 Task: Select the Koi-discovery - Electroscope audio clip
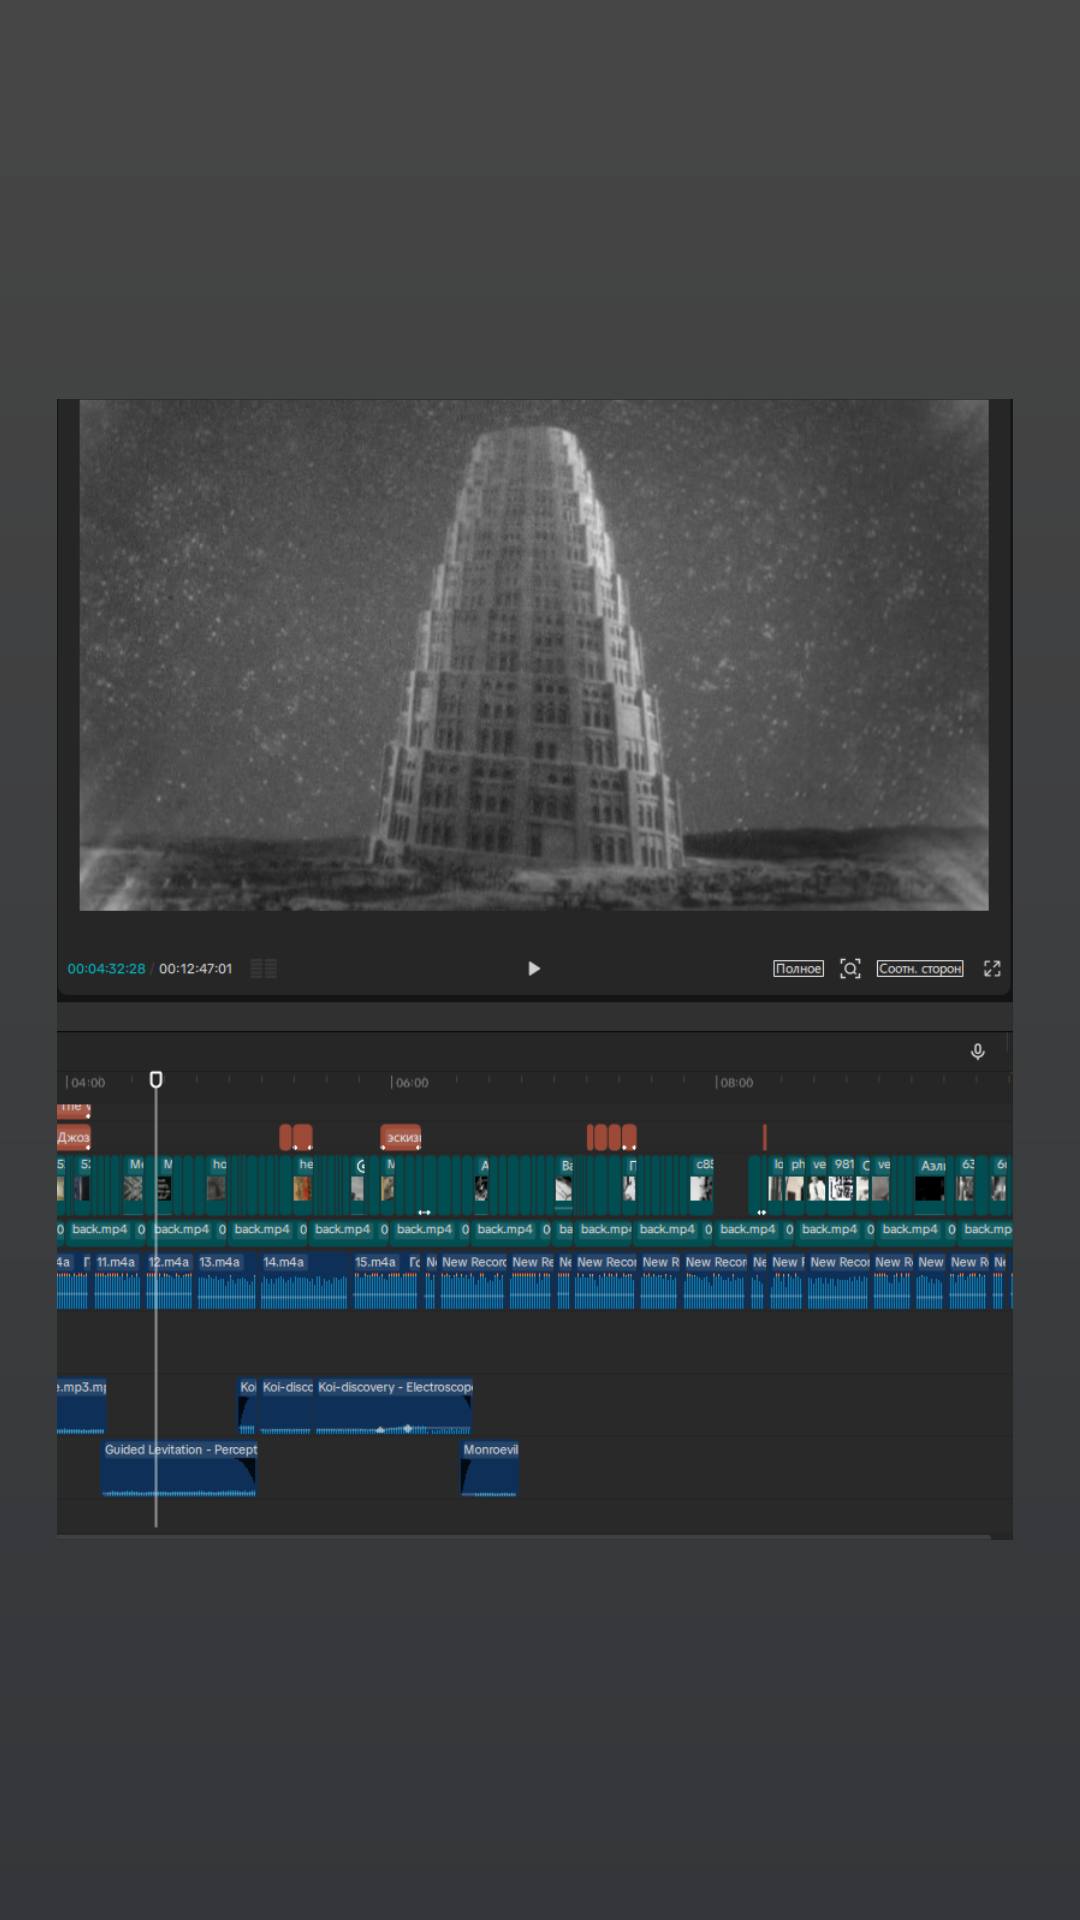(393, 1405)
